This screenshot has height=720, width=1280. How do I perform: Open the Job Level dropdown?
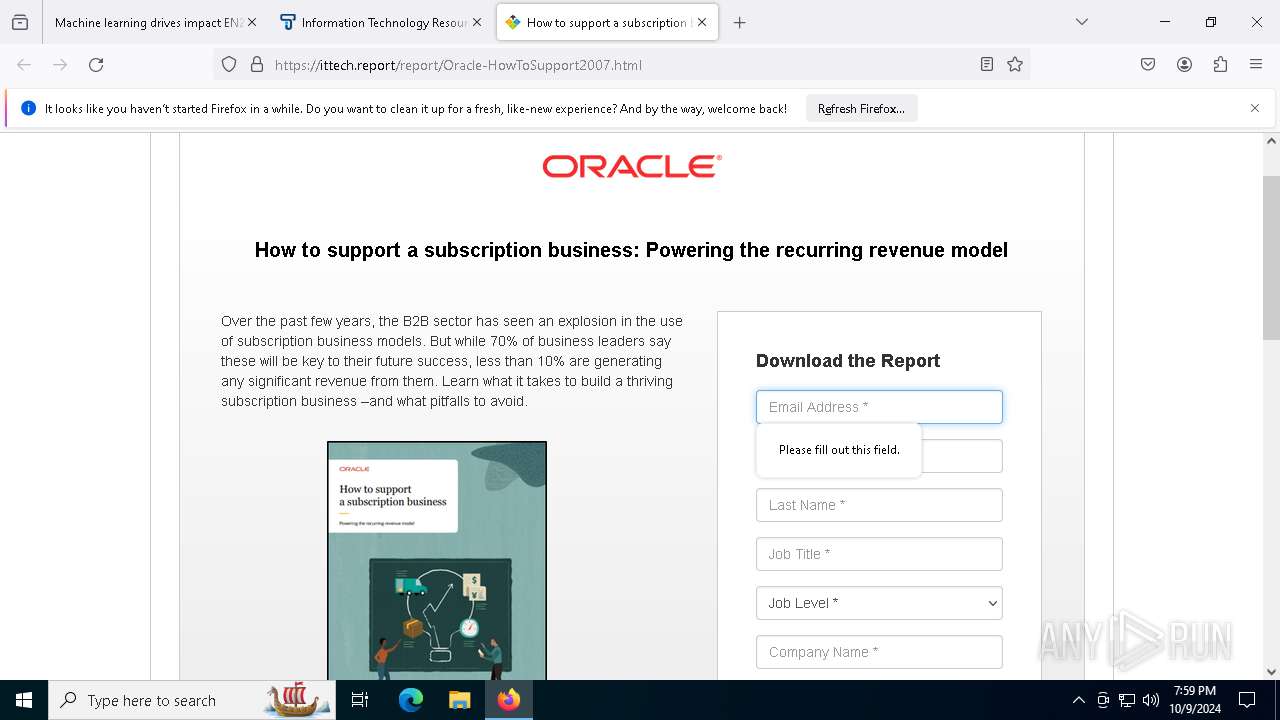[x=879, y=603]
